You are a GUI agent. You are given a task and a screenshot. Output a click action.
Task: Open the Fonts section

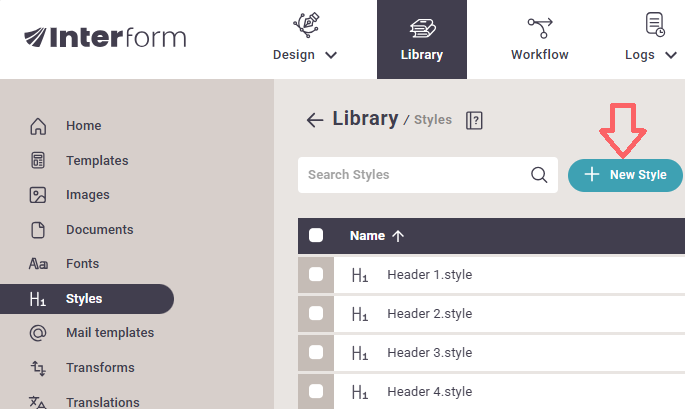click(x=82, y=264)
